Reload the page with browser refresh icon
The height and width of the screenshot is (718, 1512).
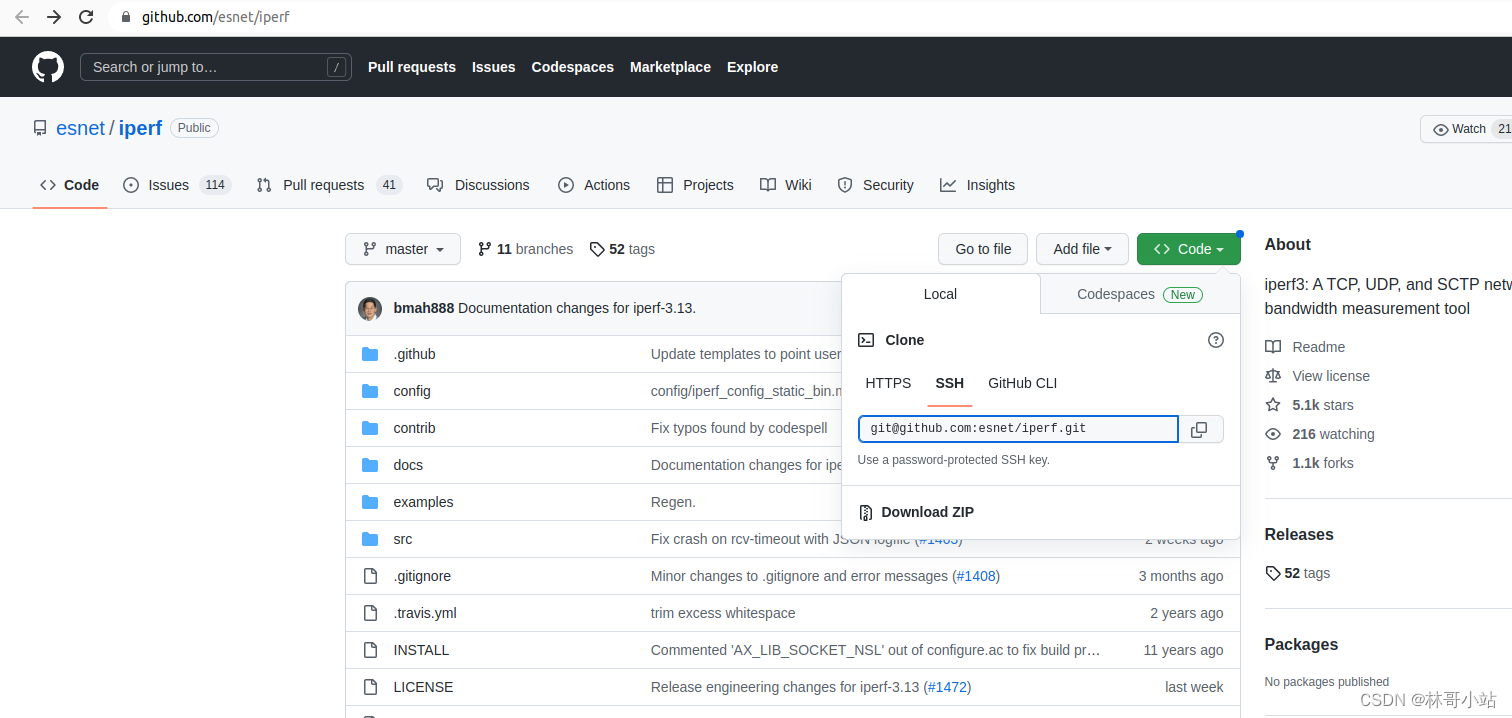[87, 17]
